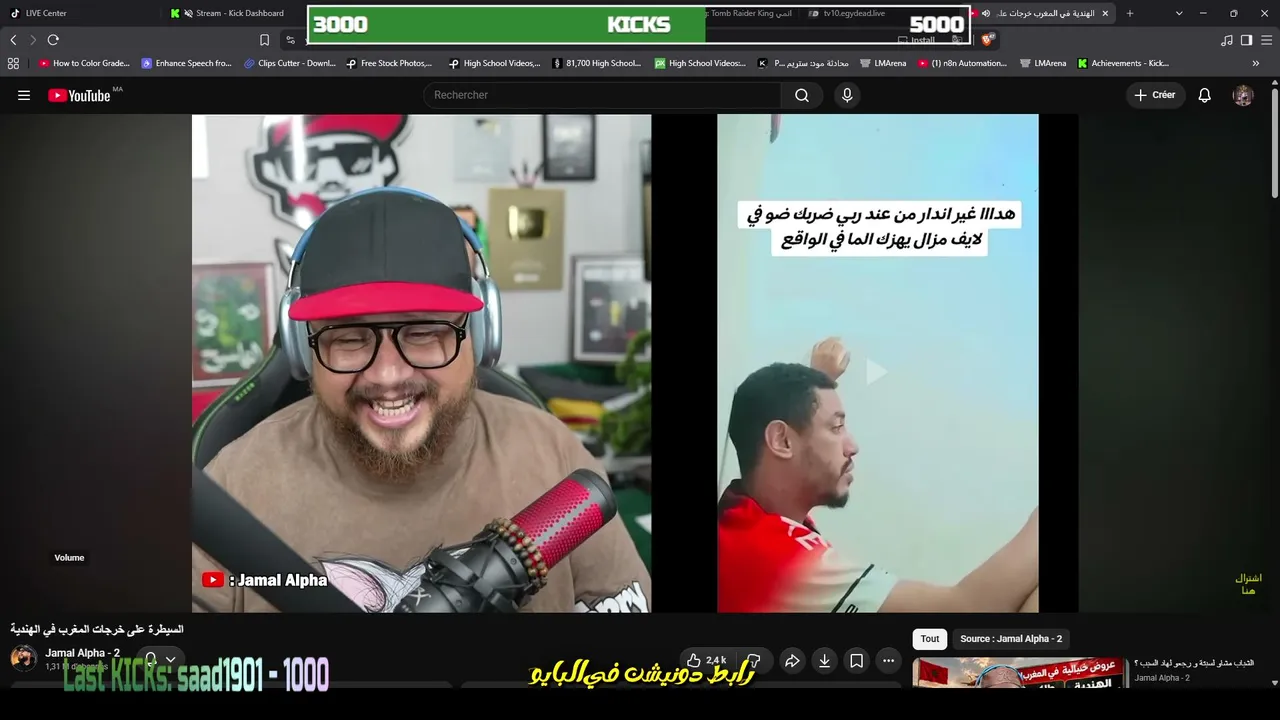Open the account avatar menu

(x=1243, y=95)
